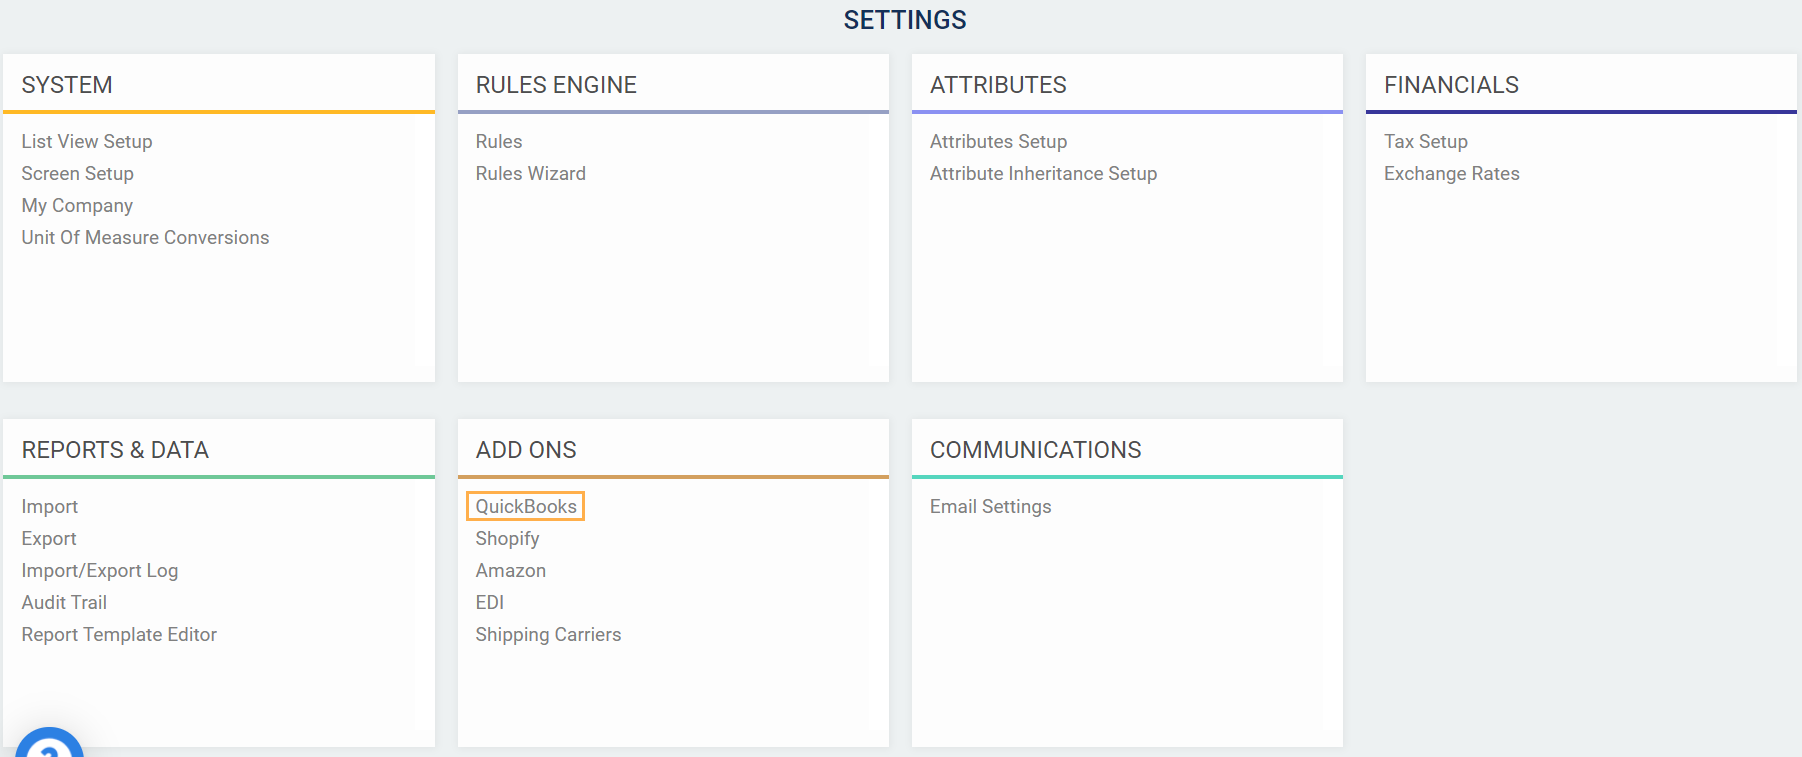
Task: Open Email Settings
Action: [x=990, y=507]
